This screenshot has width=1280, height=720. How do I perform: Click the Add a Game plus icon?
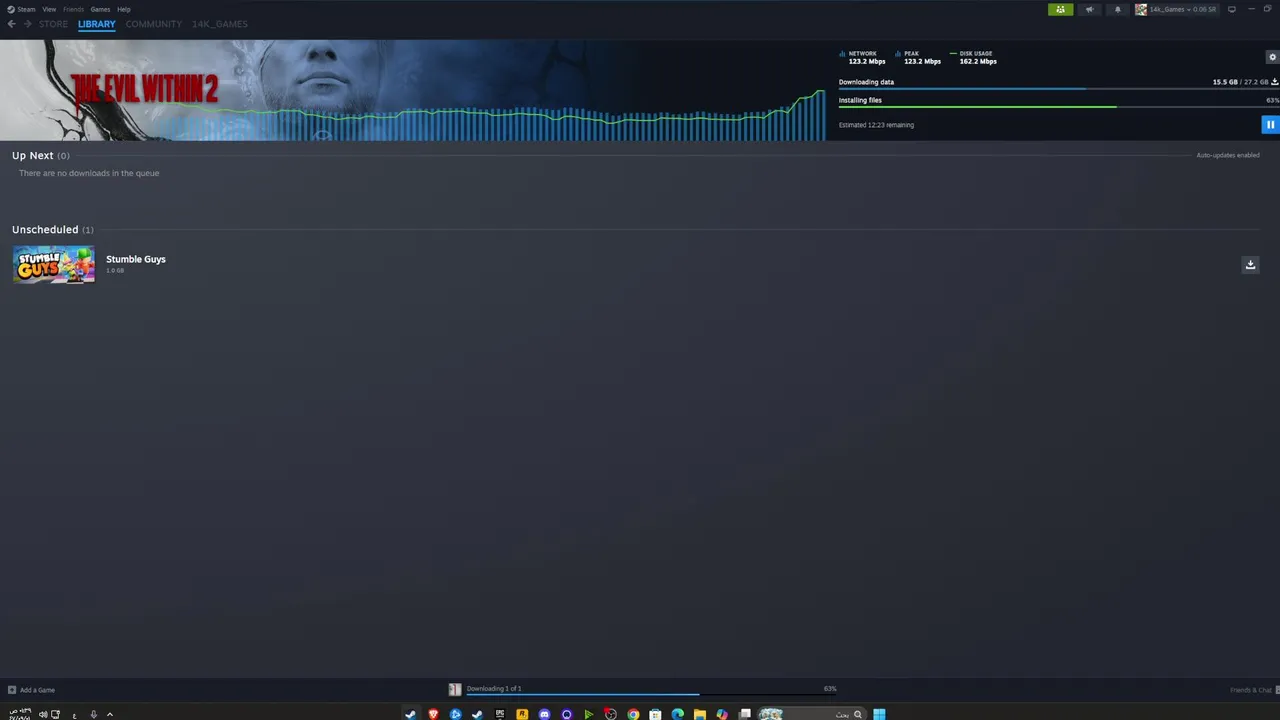tap(12, 690)
